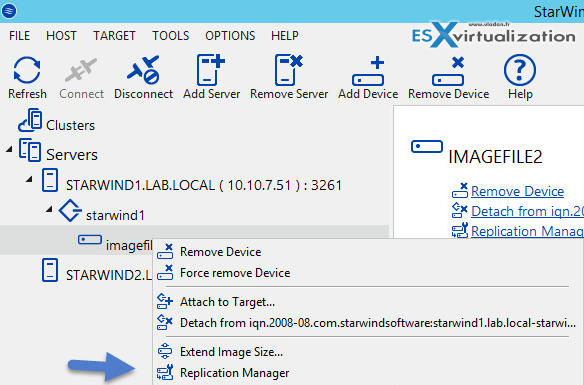Viewport: 584px width, 385px height.
Task: Open the TARGET menu
Action: (114, 35)
